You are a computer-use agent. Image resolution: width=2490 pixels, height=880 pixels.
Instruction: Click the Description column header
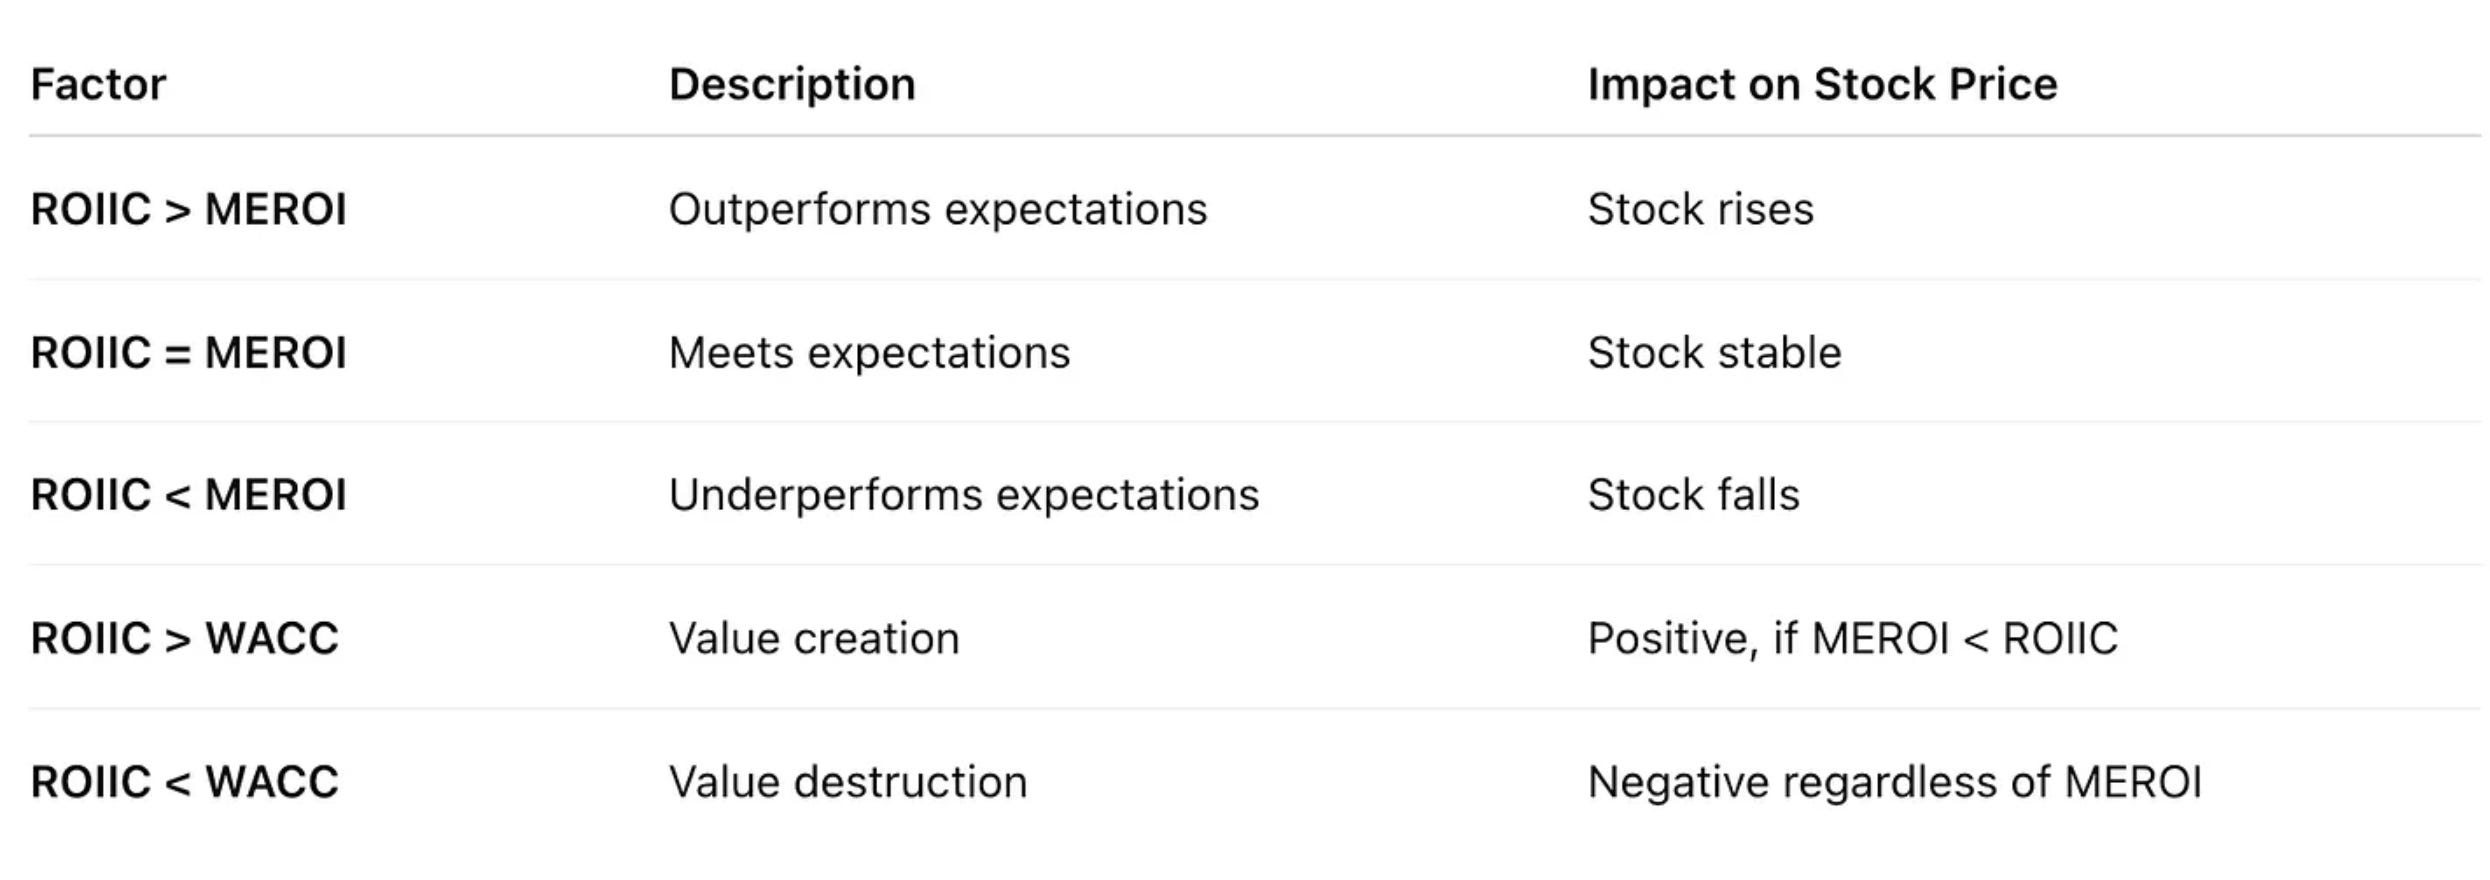(x=792, y=84)
